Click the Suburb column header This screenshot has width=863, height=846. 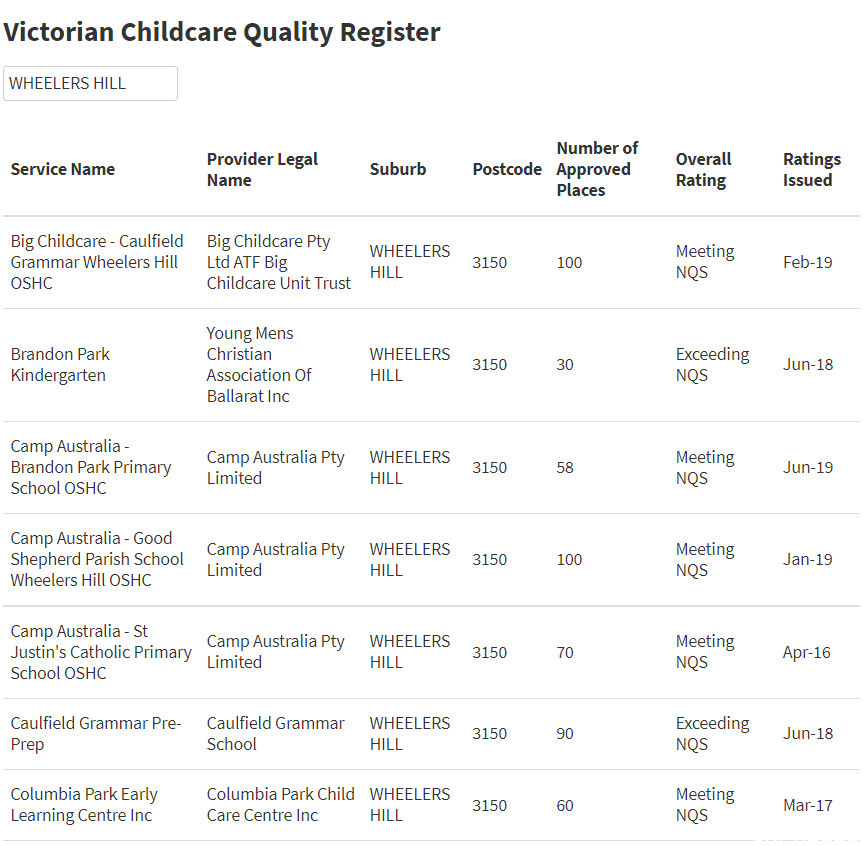pyautogui.click(x=397, y=169)
